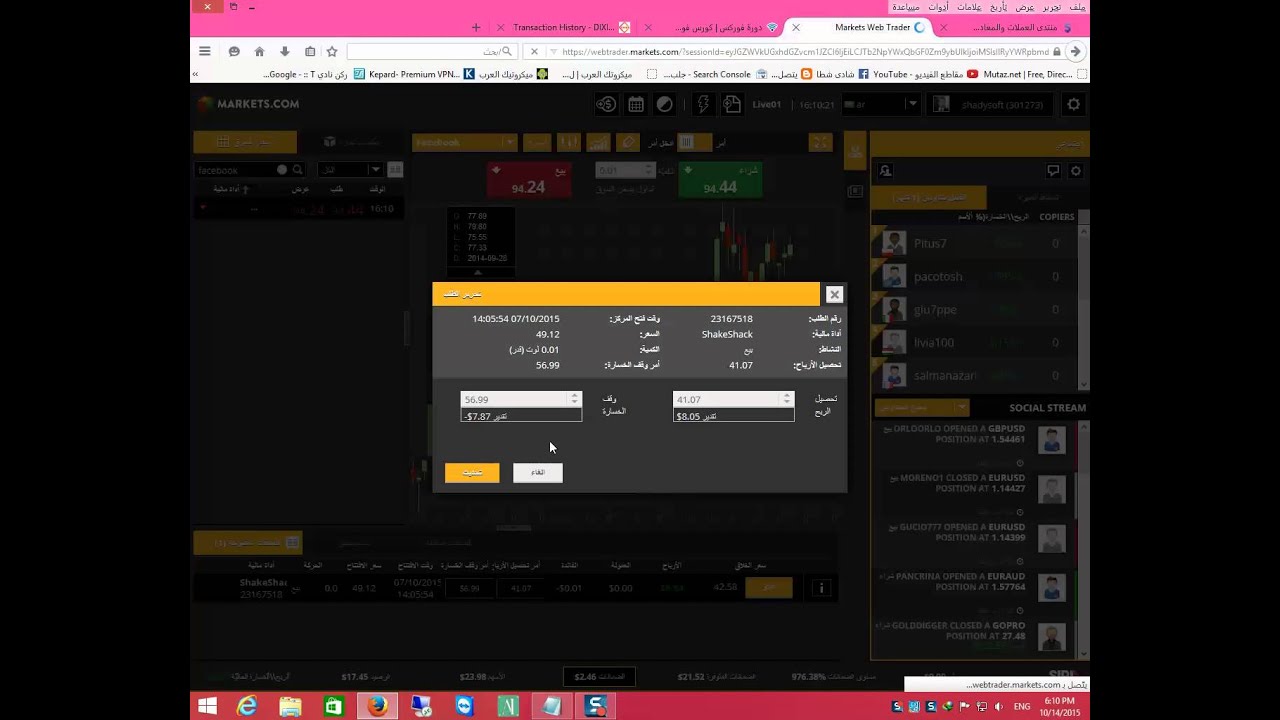Click orange close button in ShakeShack row

pyautogui.click(x=769, y=588)
